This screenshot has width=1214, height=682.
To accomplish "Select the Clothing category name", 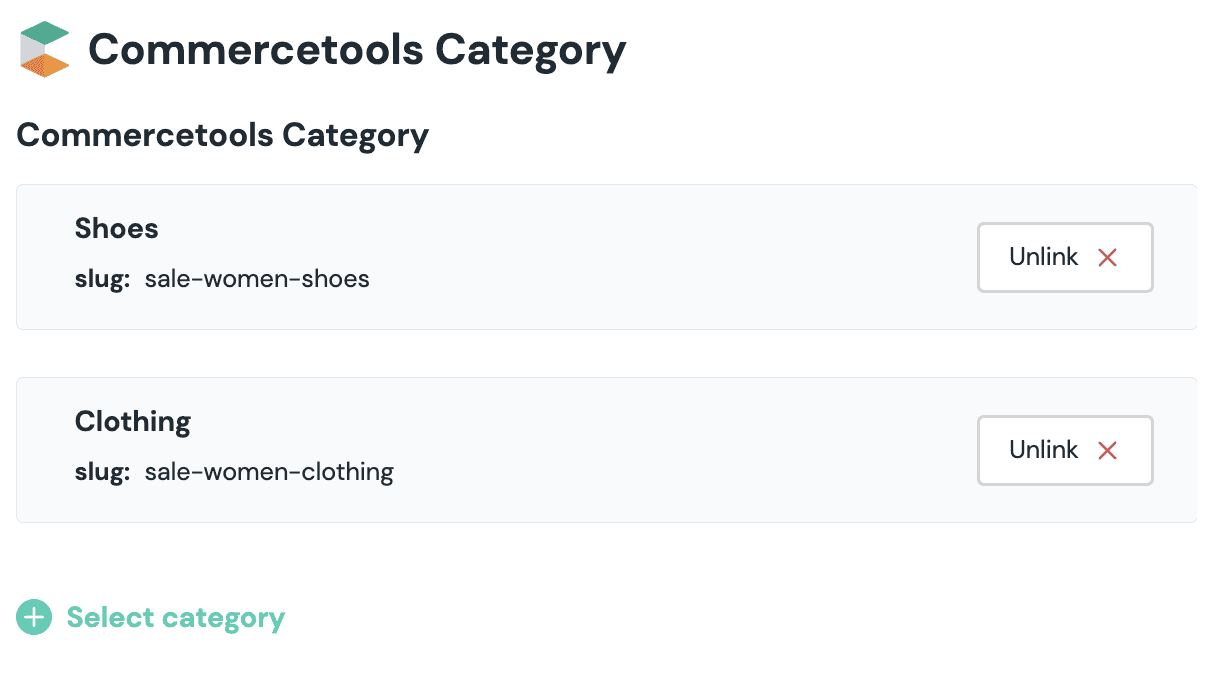I will (x=132, y=421).
